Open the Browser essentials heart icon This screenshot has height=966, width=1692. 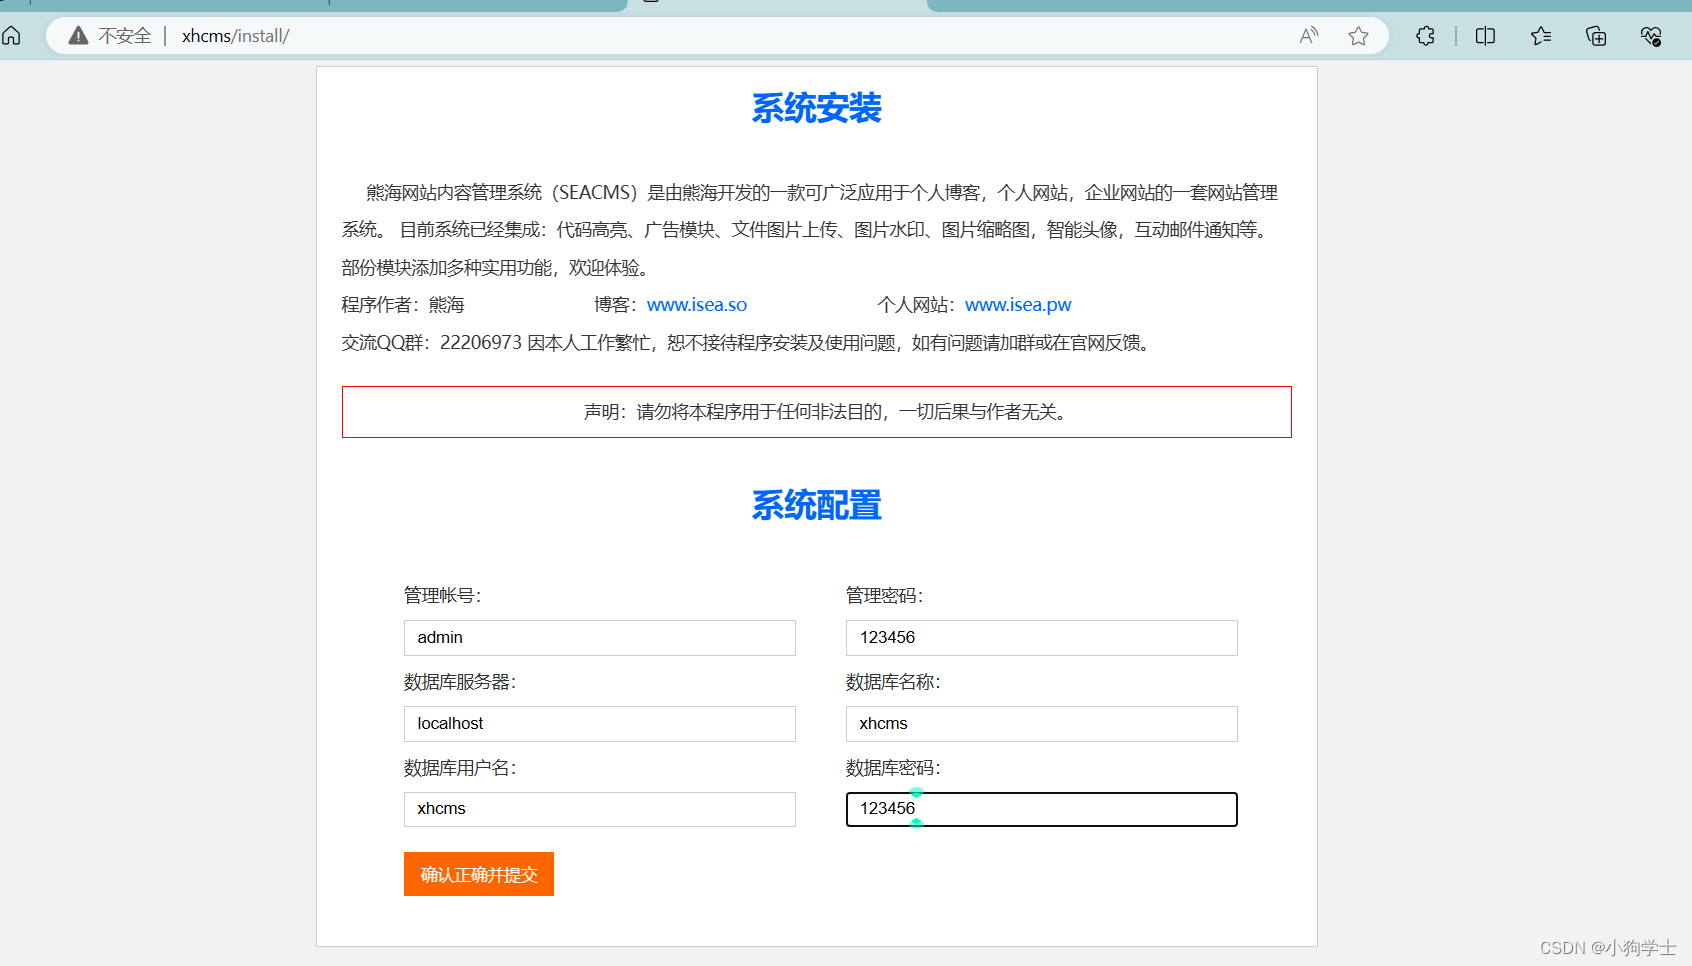pos(1651,36)
